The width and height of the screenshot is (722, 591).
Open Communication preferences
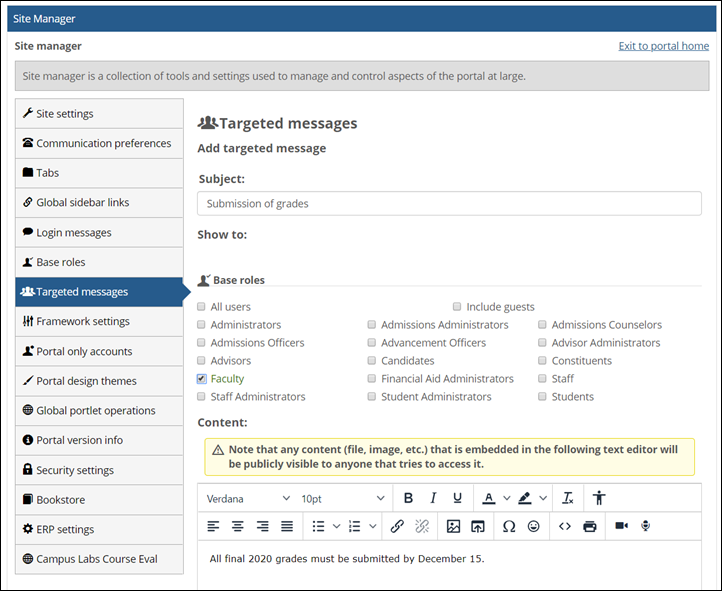[x=99, y=143]
